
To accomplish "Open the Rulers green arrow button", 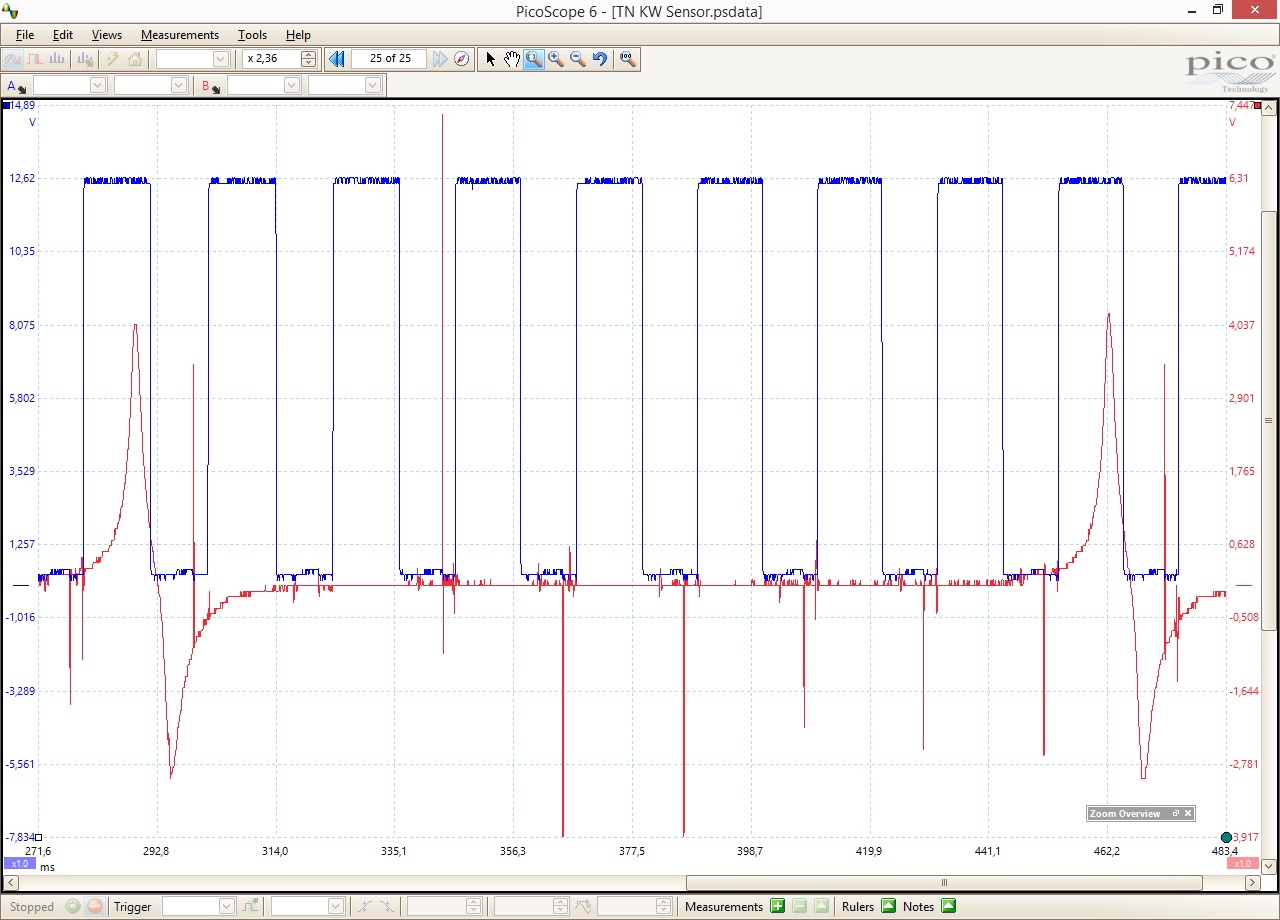I will tap(888, 907).
